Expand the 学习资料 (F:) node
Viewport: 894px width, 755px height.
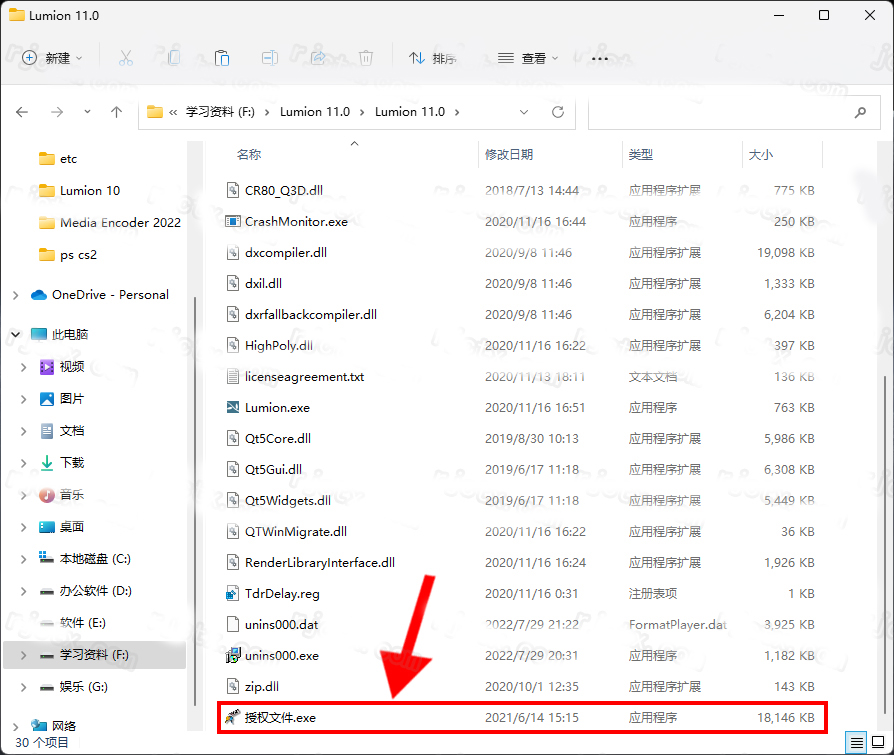click(23, 655)
